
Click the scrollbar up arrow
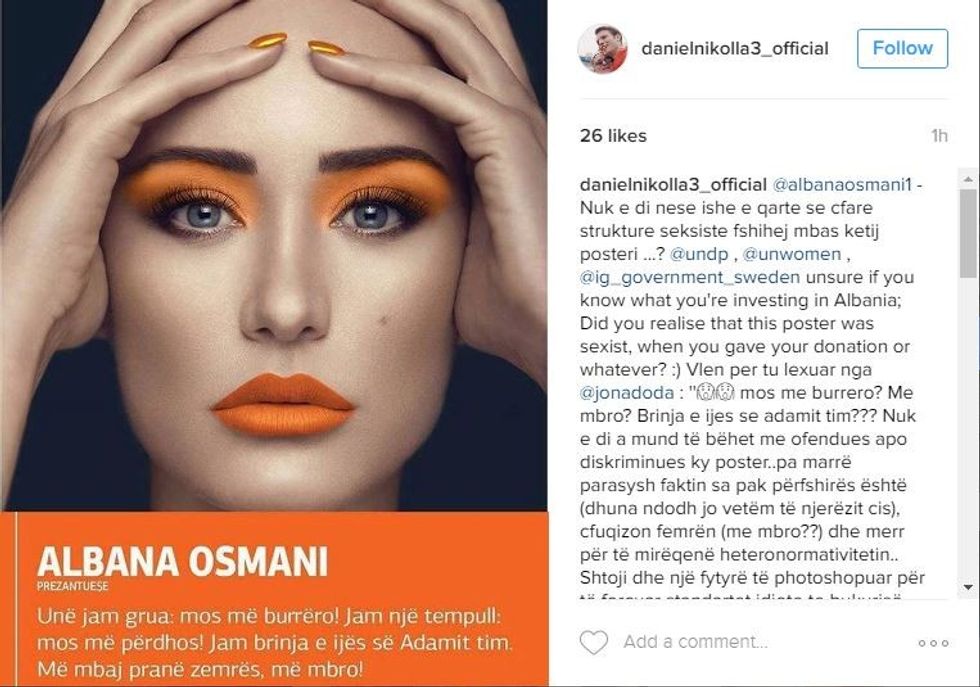pyautogui.click(x=968, y=179)
